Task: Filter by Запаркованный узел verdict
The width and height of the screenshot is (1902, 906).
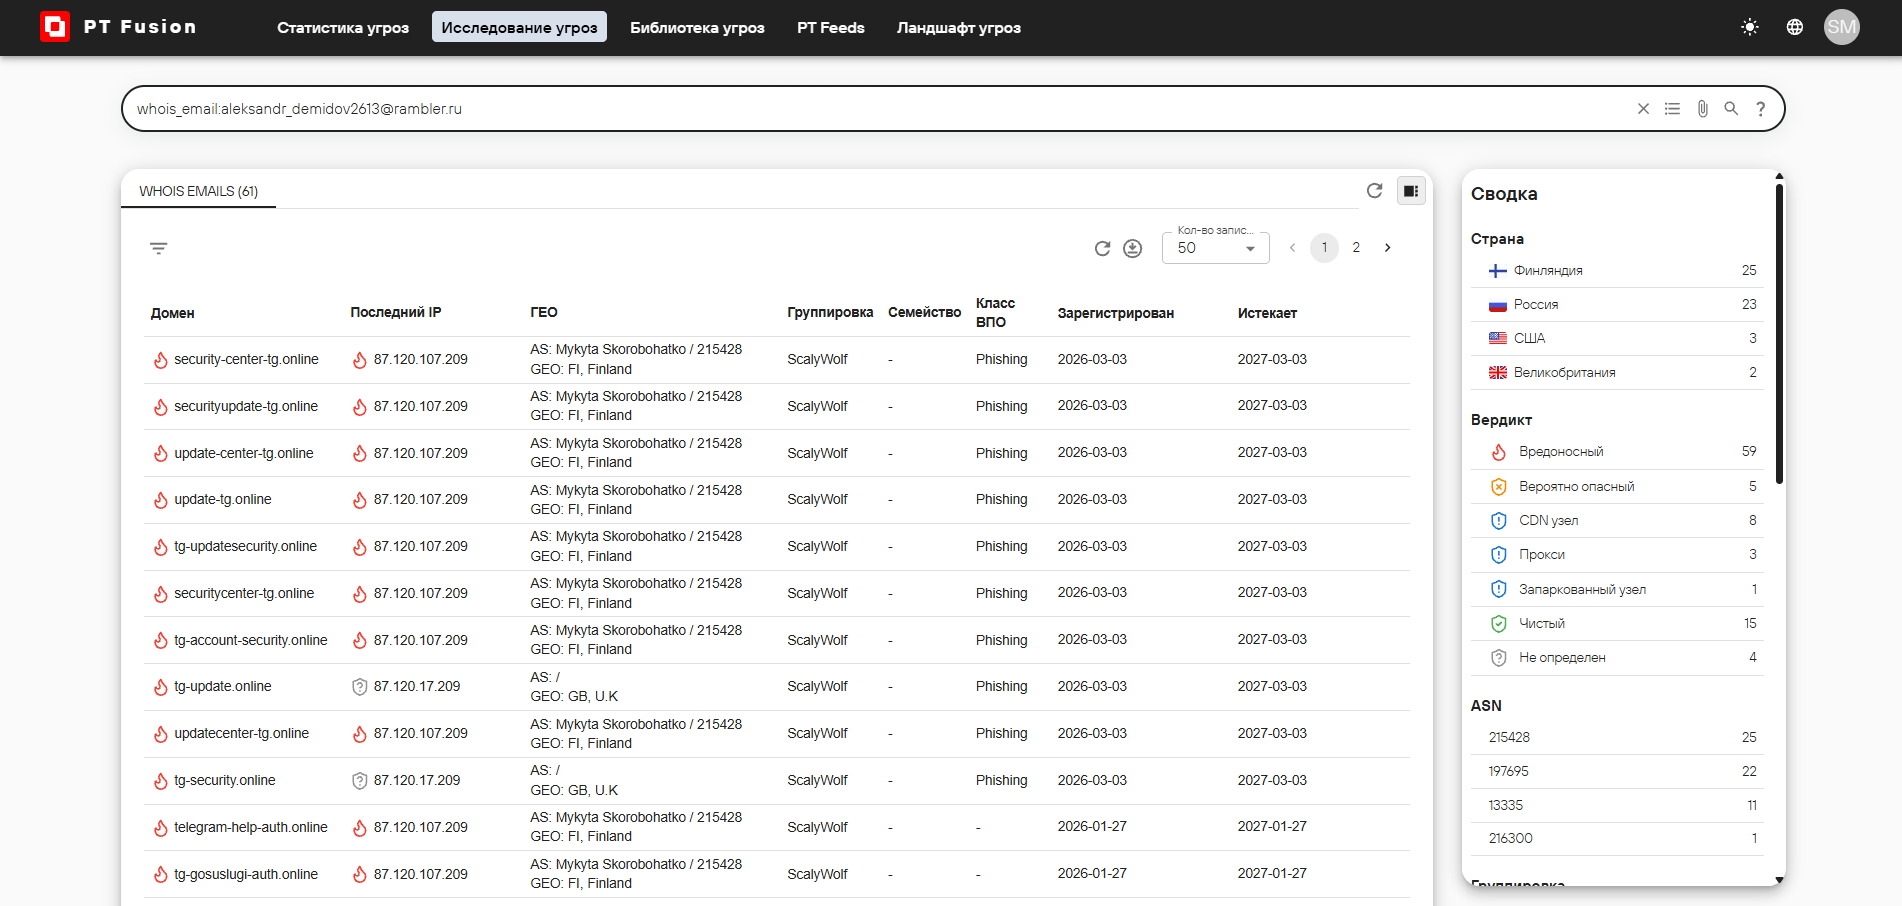Action: click(x=1618, y=590)
